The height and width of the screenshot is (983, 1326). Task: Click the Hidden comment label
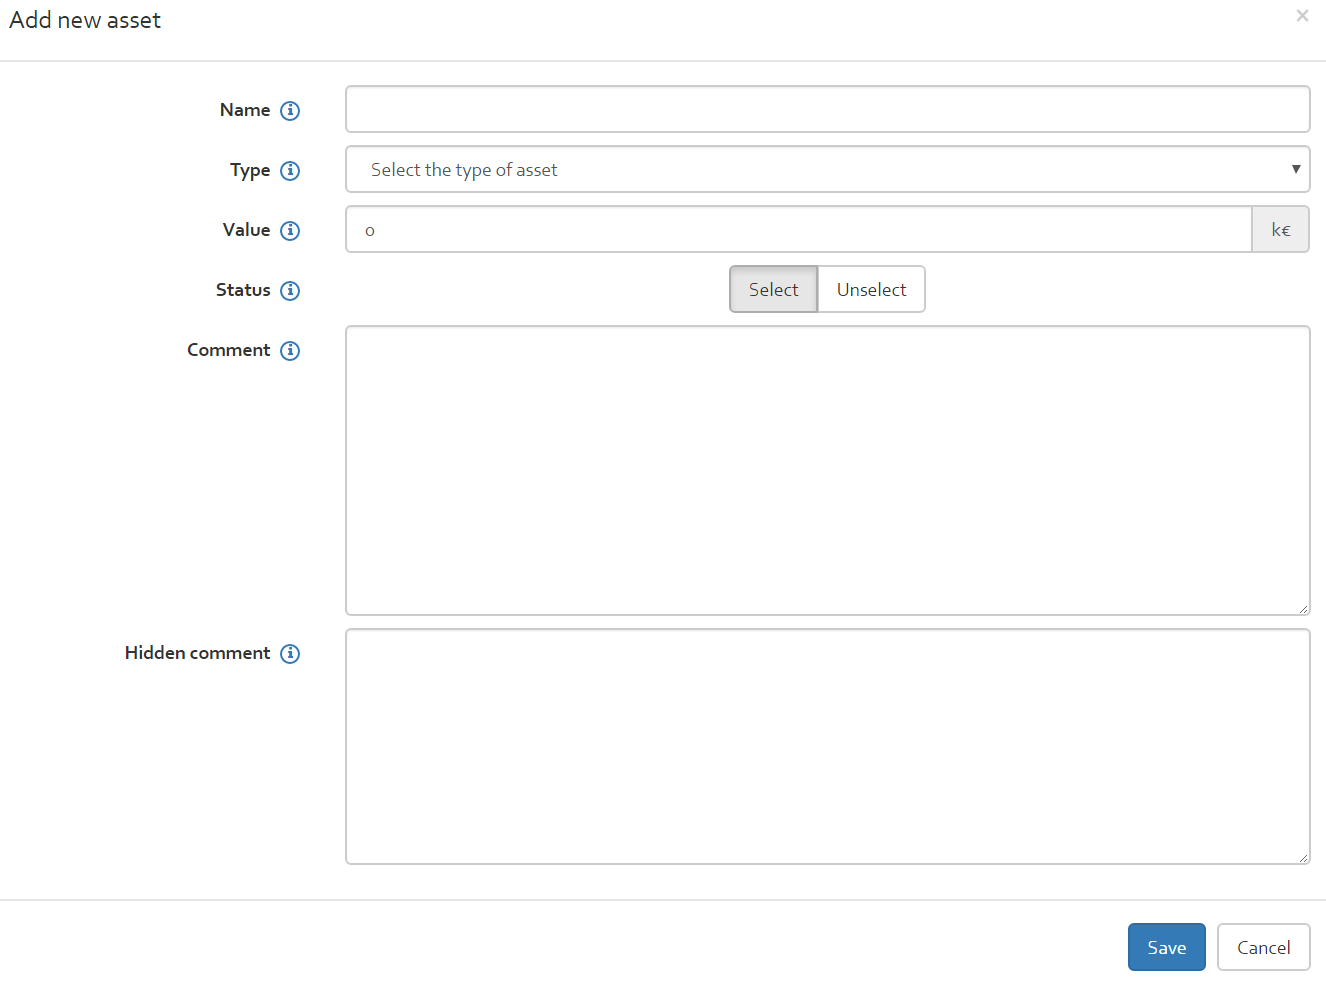[x=197, y=653]
